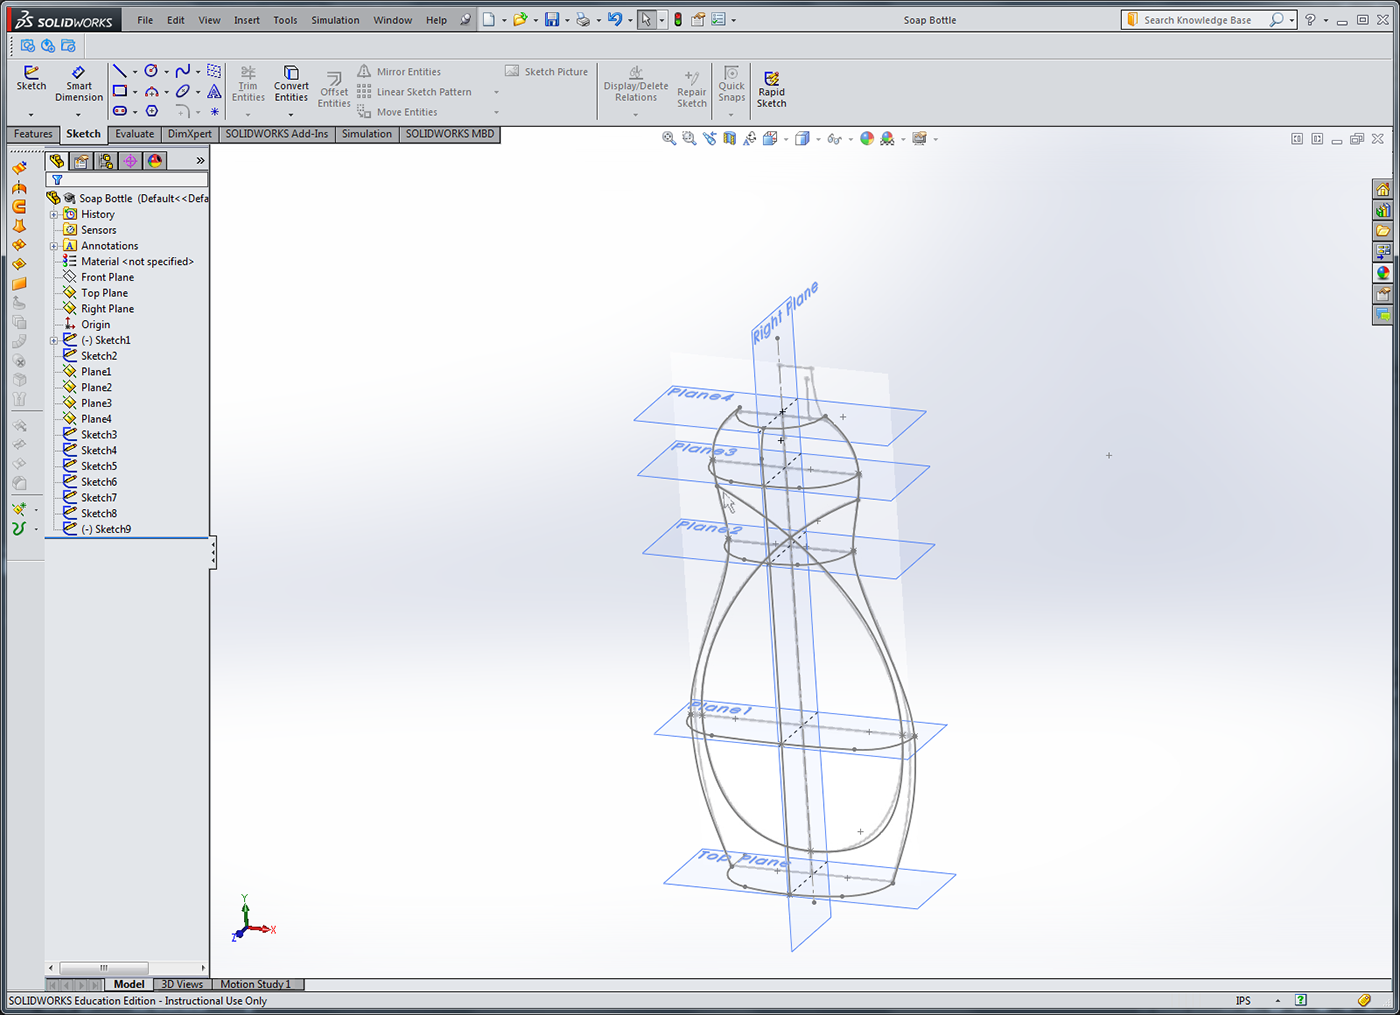Open the Appearances pane in task pane
The height and width of the screenshot is (1015, 1400).
point(1383,273)
